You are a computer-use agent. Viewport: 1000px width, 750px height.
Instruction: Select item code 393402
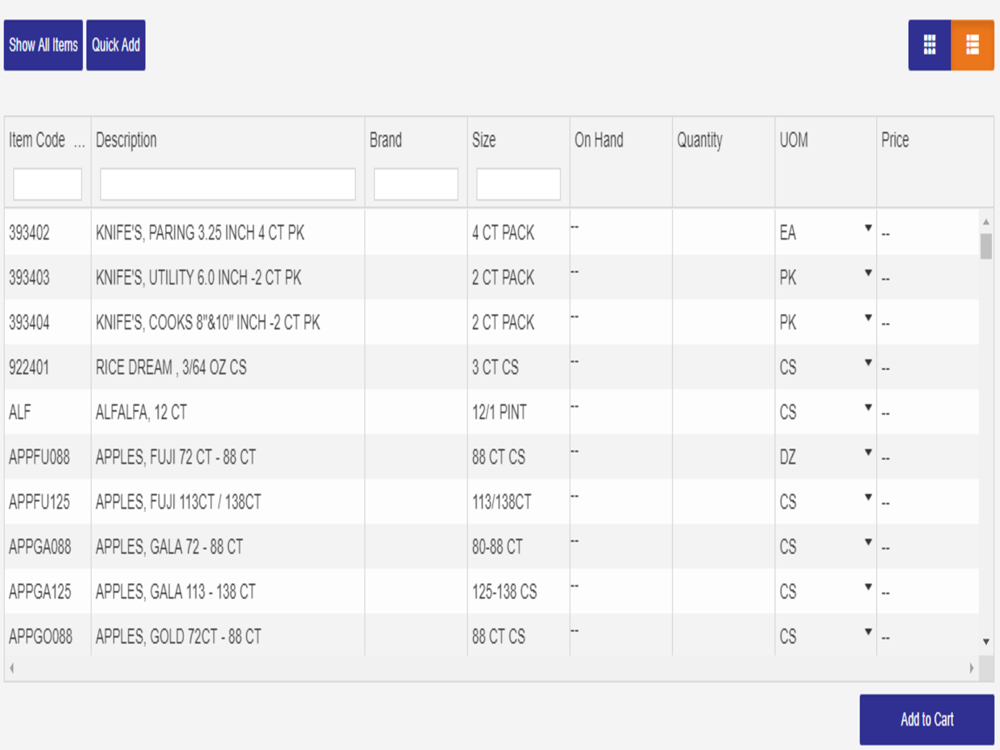tap(29, 233)
